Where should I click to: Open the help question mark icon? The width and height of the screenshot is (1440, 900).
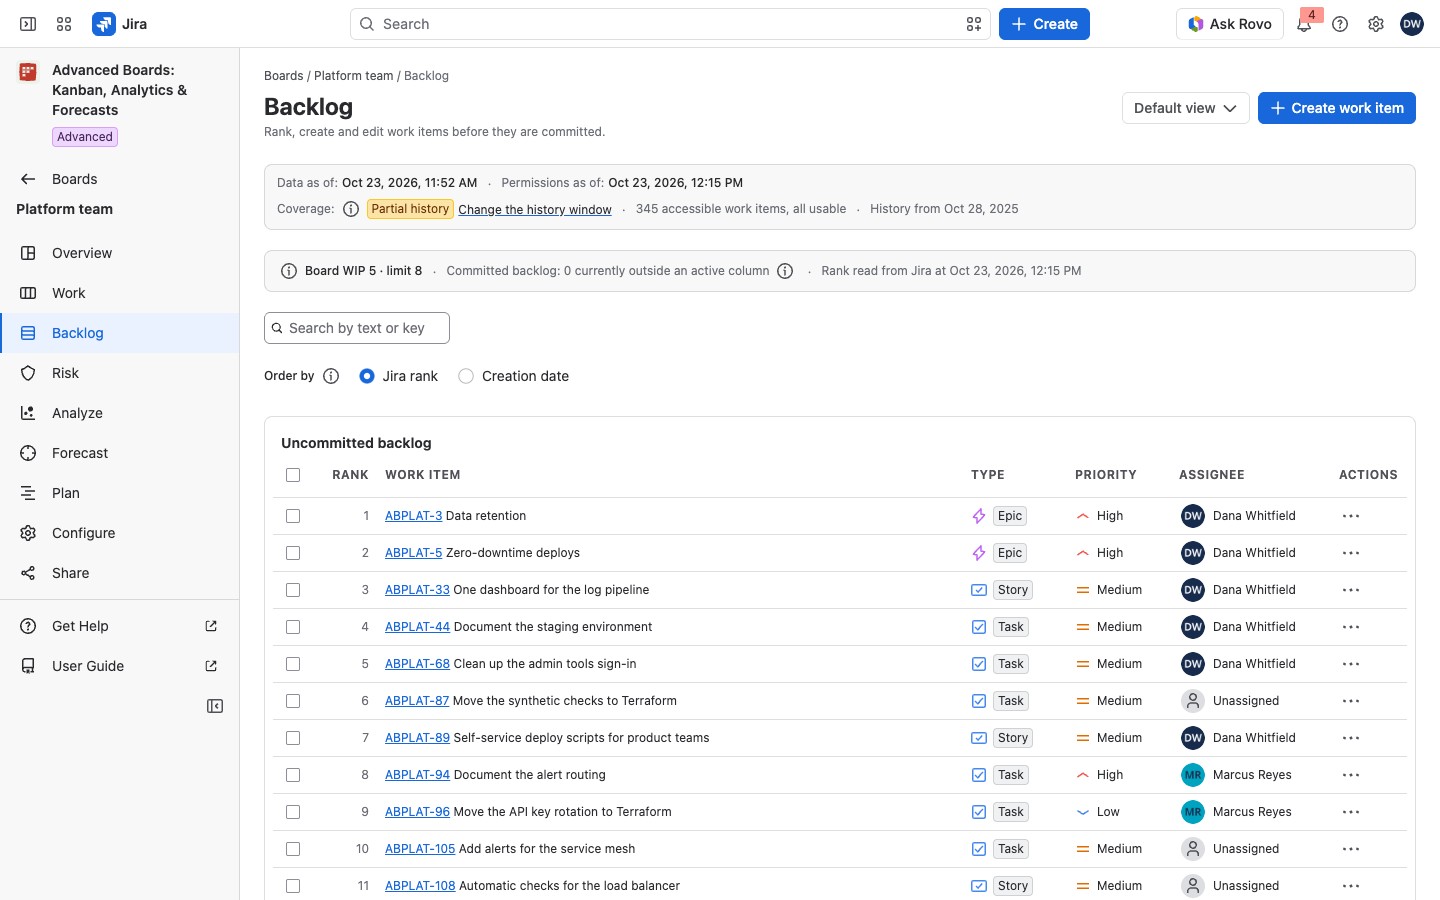coord(1340,24)
